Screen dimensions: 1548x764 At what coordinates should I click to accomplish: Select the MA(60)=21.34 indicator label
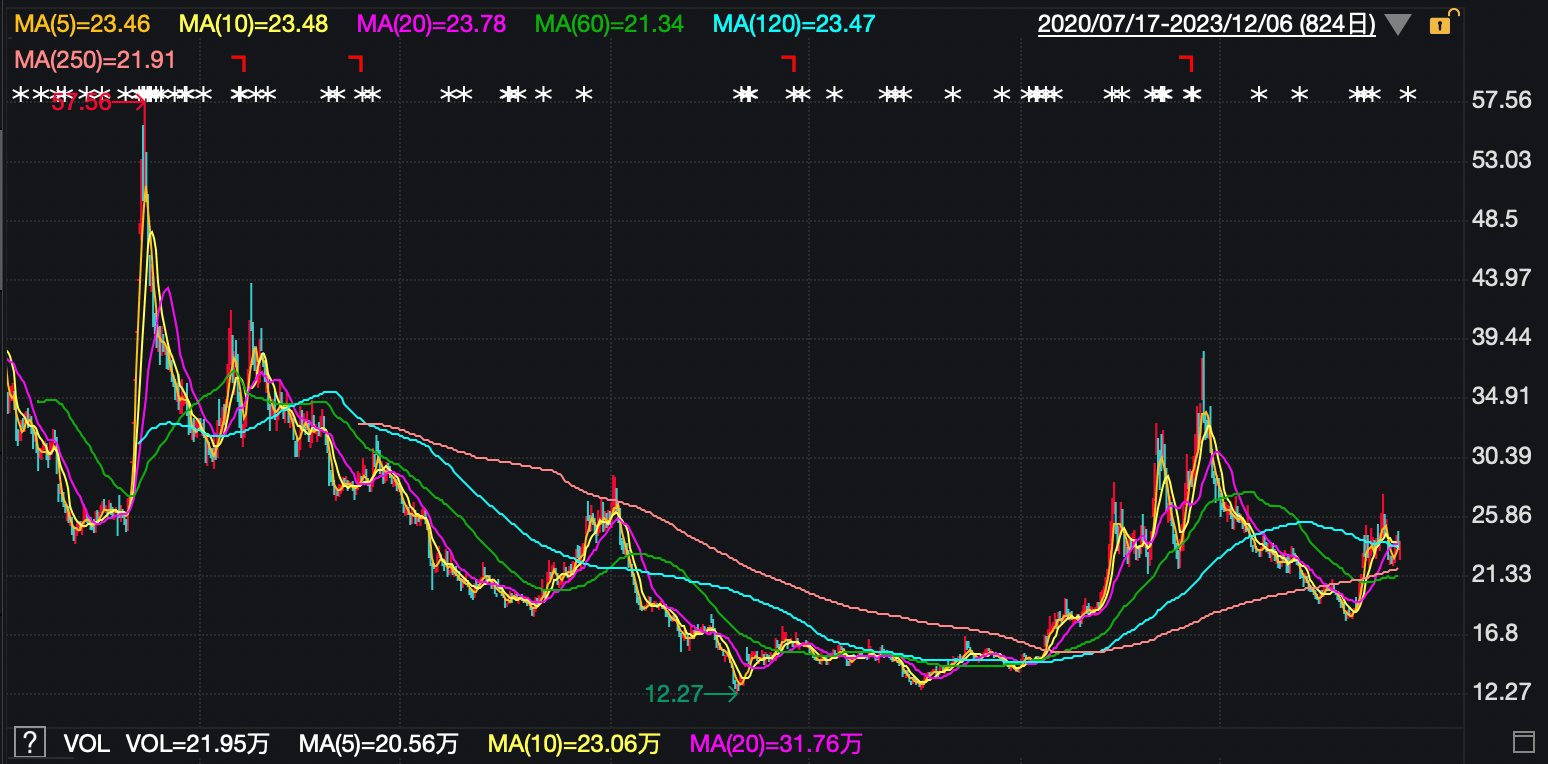coord(610,24)
